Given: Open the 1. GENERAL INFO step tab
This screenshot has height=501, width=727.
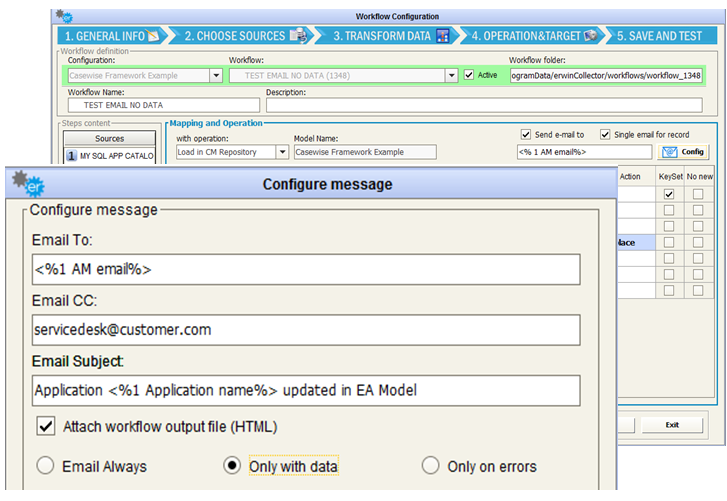Looking at the screenshot, I should tap(111, 36).
